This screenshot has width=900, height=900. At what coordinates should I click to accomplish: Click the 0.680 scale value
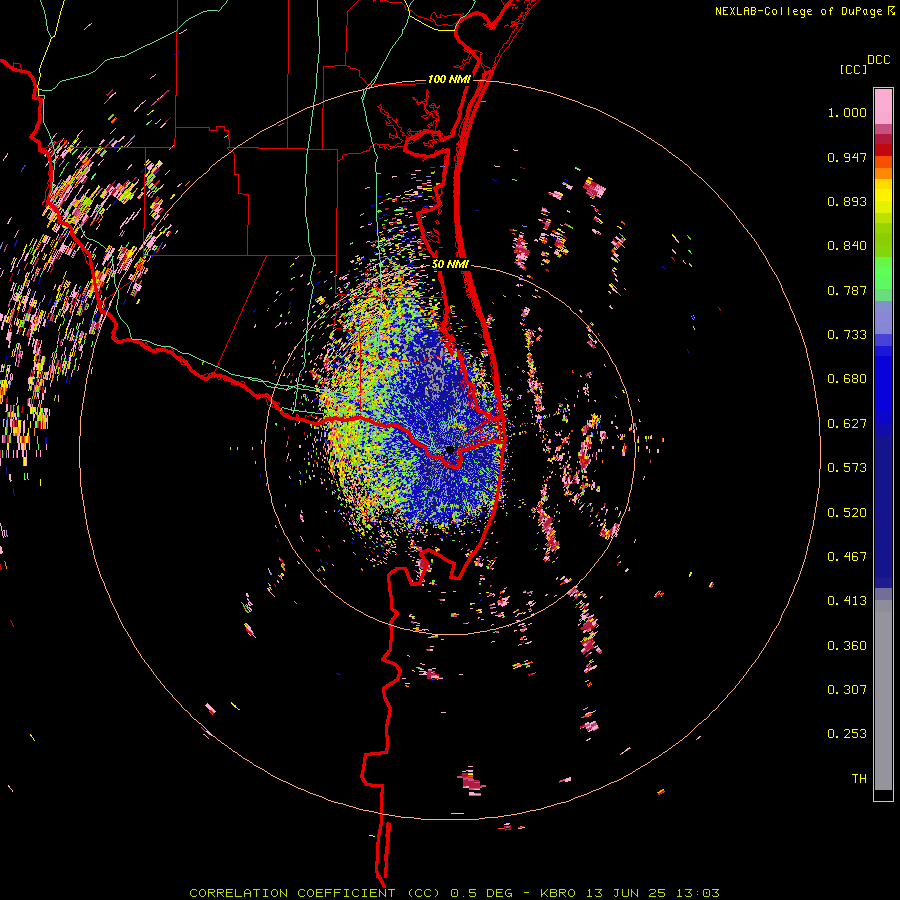click(847, 379)
